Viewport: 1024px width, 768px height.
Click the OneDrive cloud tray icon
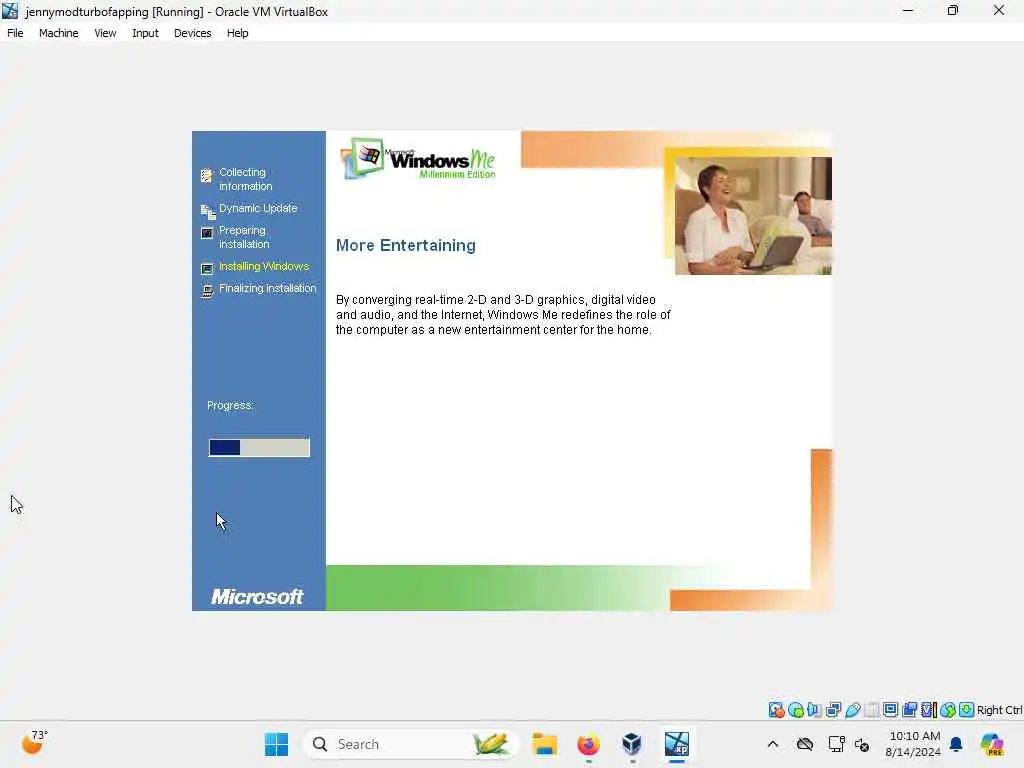[805, 744]
